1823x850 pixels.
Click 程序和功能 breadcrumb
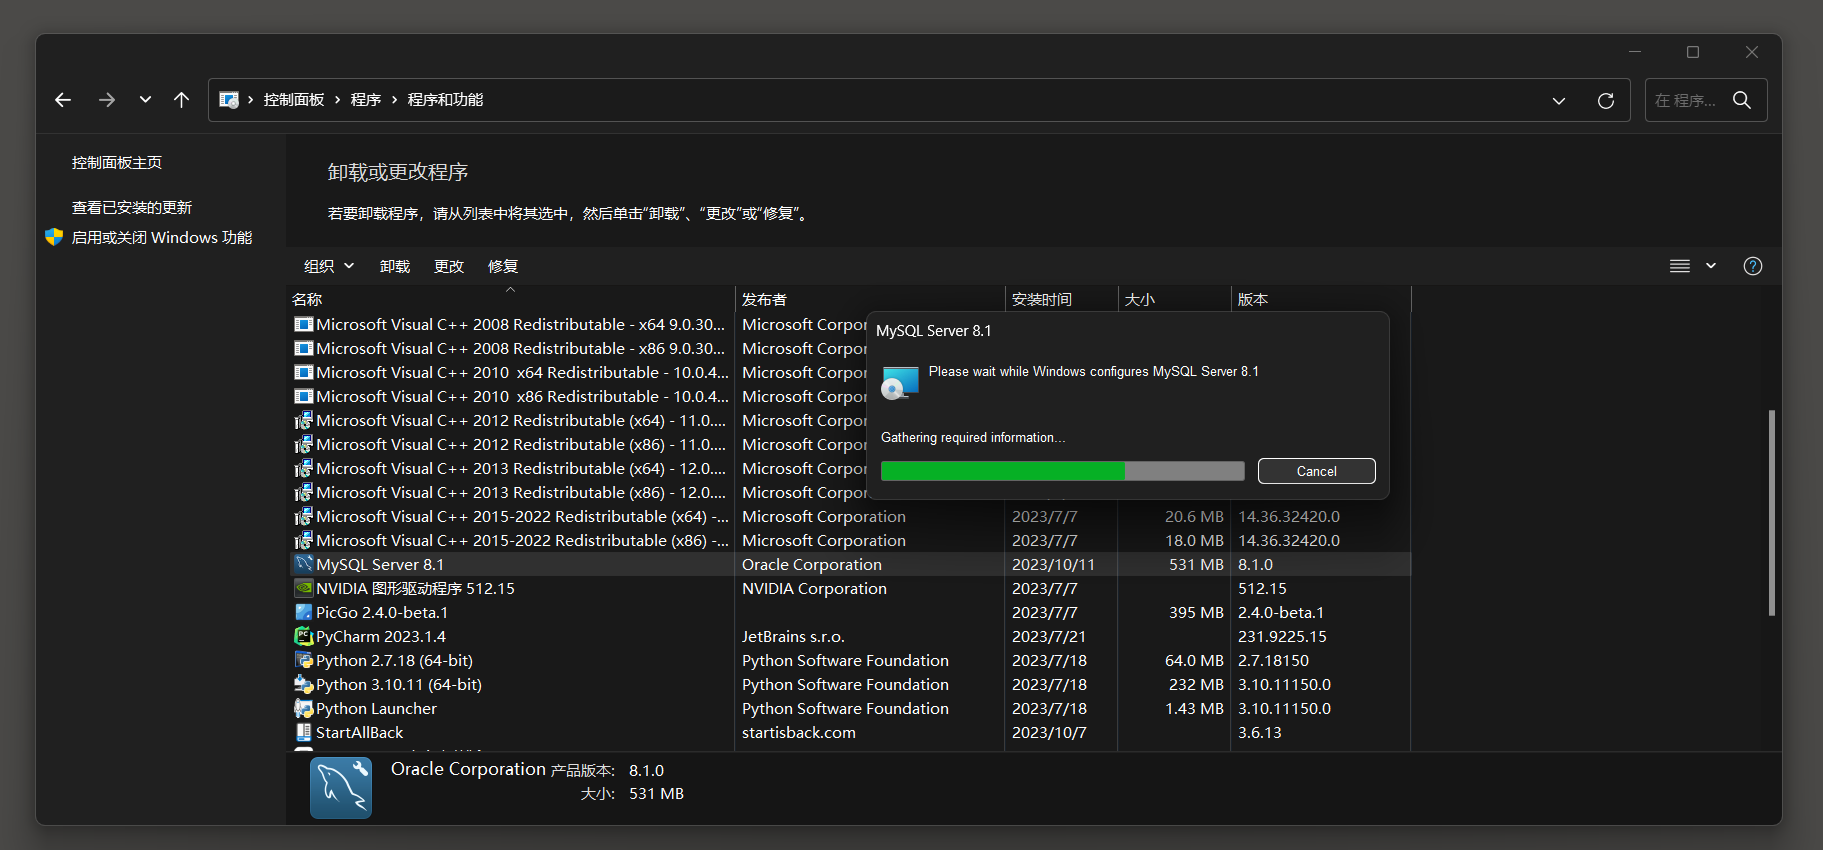[445, 100]
